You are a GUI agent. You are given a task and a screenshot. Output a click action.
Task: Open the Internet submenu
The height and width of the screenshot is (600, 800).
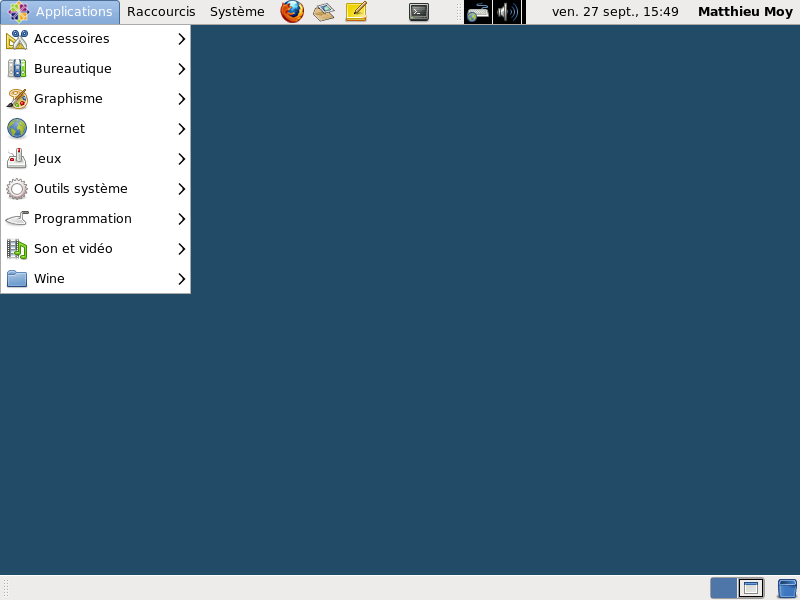(x=95, y=129)
